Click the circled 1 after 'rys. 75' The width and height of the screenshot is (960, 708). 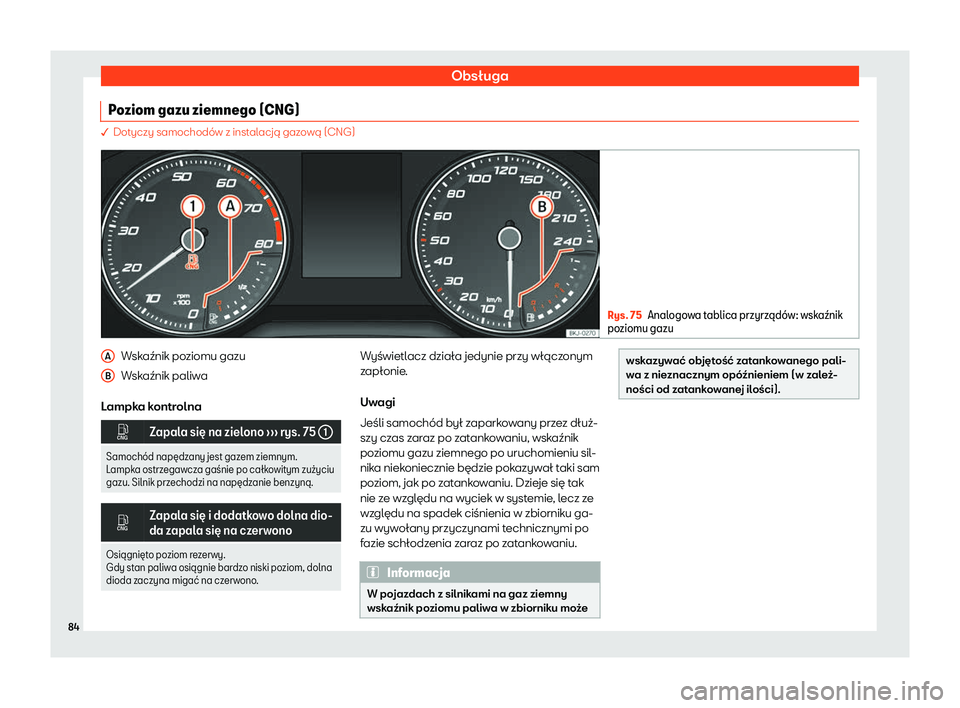(x=326, y=432)
